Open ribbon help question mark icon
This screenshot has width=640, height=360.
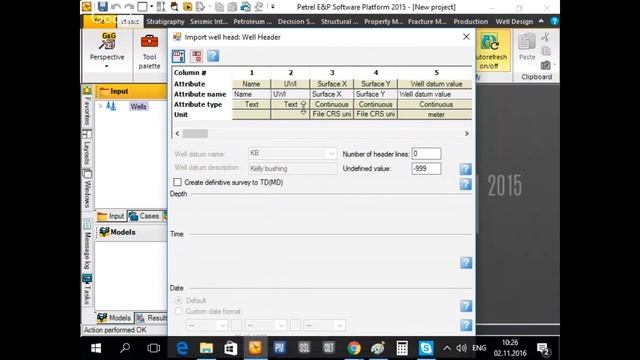coord(554,21)
